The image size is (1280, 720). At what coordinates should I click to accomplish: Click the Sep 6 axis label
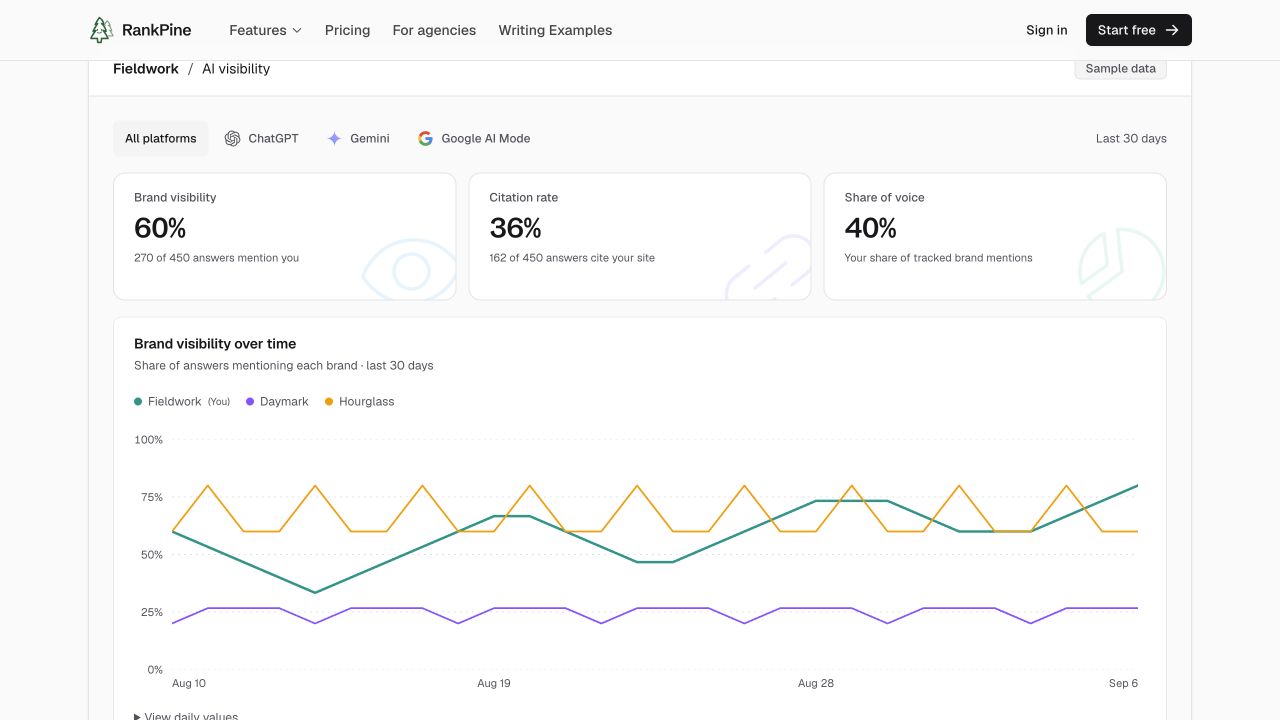point(1123,684)
